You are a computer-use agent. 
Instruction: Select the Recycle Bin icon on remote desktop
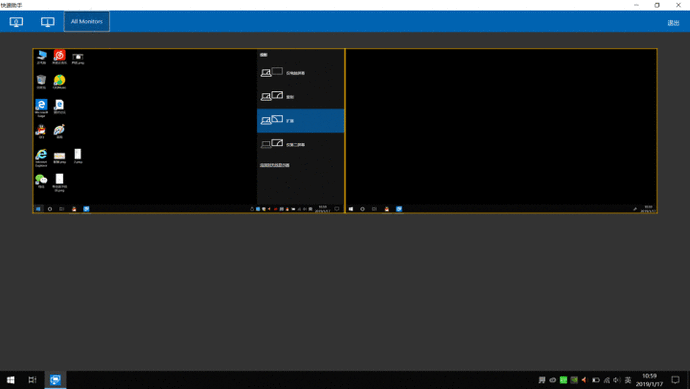tap(41, 82)
